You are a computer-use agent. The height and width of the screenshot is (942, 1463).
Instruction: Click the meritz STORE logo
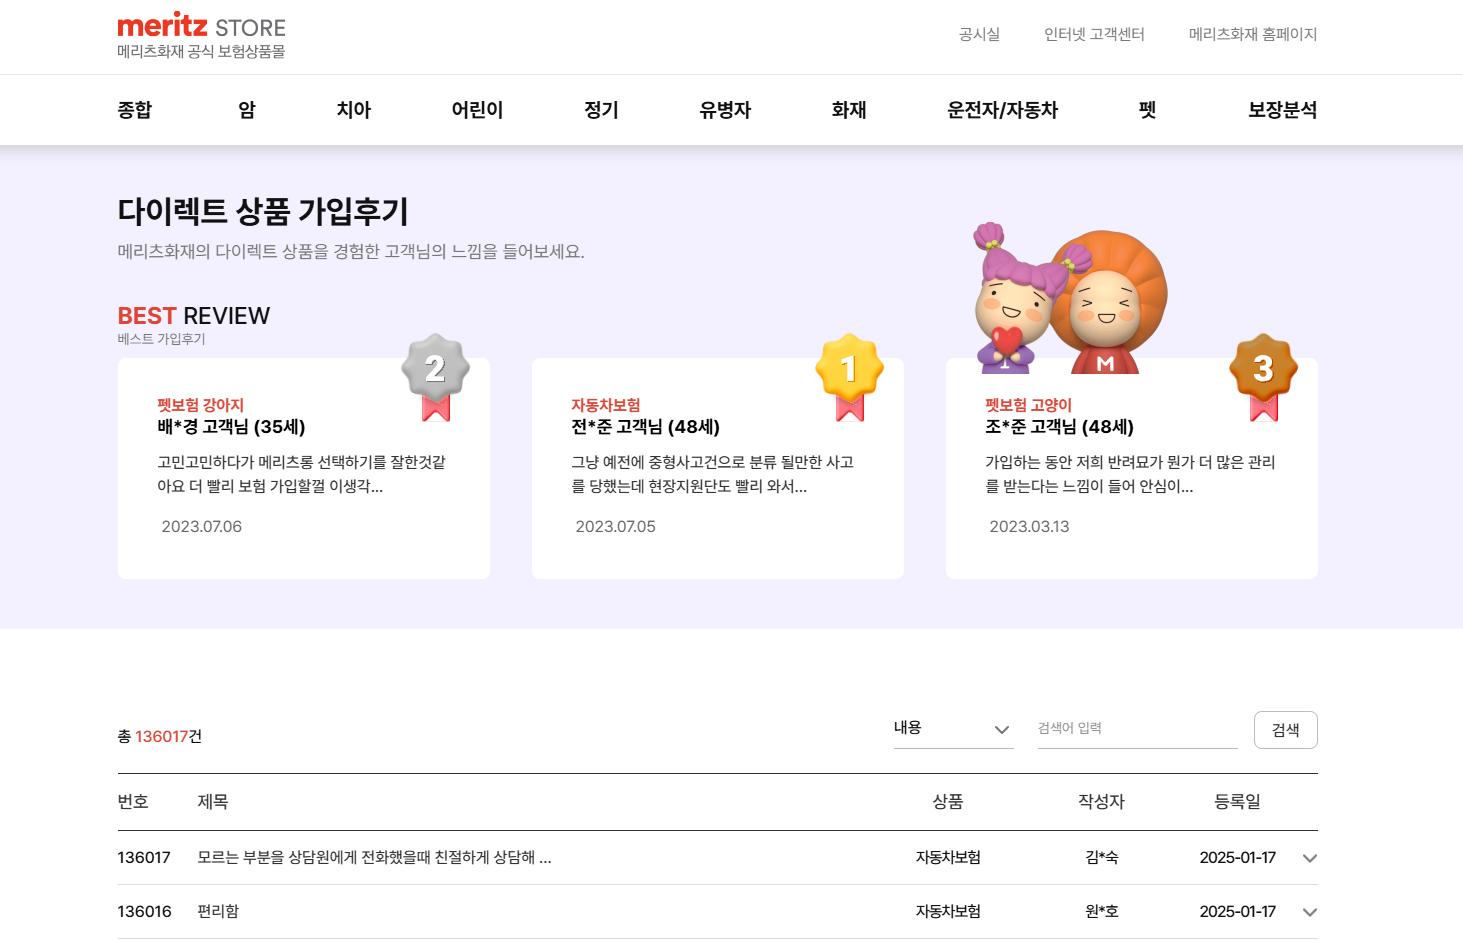pos(201,36)
